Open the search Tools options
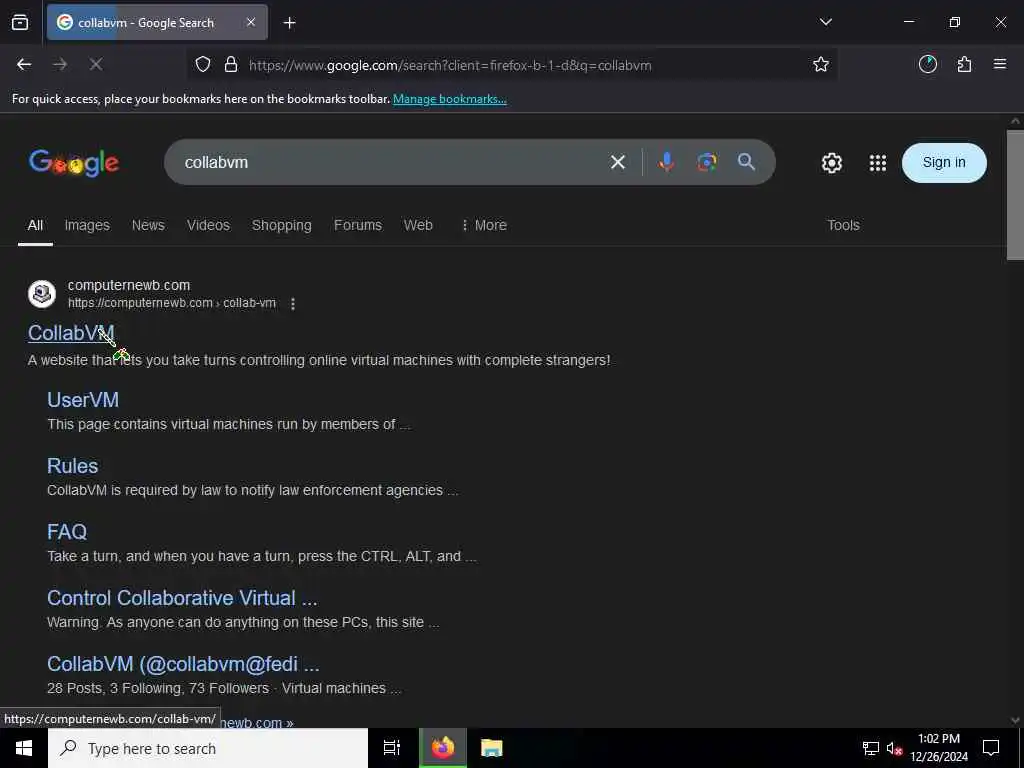The image size is (1024, 768). [x=843, y=225]
